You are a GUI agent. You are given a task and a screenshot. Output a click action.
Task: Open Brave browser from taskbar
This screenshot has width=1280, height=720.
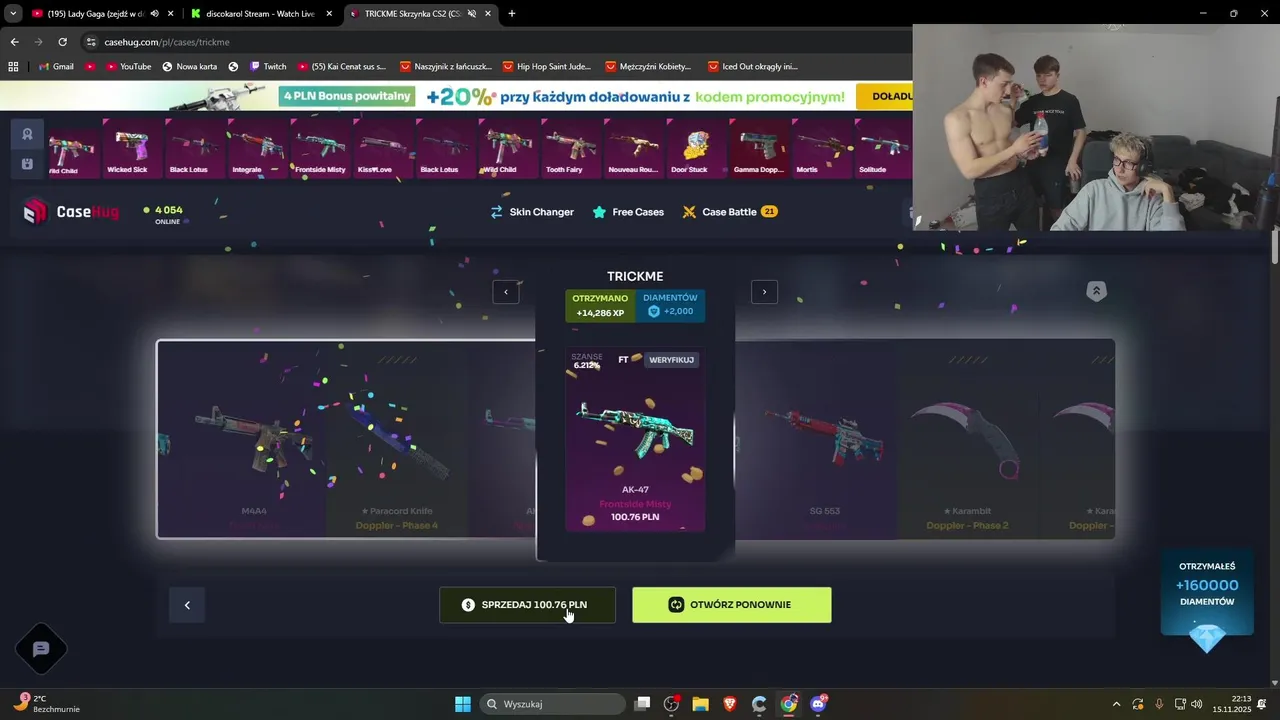click(x=730, y=704)
